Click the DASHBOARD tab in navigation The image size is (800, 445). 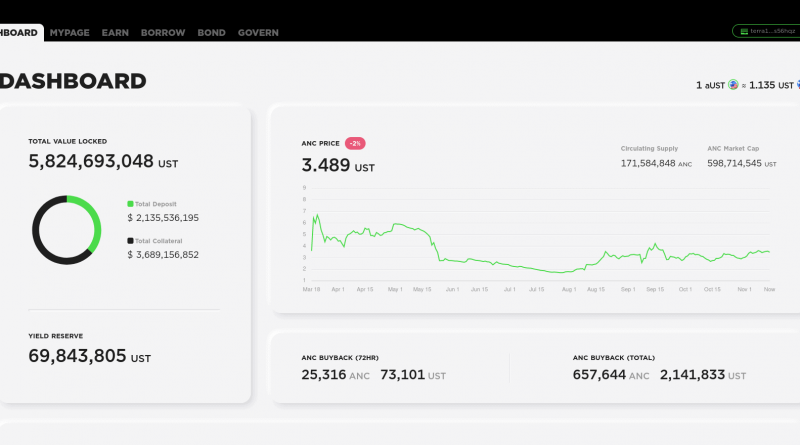point(19,33)
